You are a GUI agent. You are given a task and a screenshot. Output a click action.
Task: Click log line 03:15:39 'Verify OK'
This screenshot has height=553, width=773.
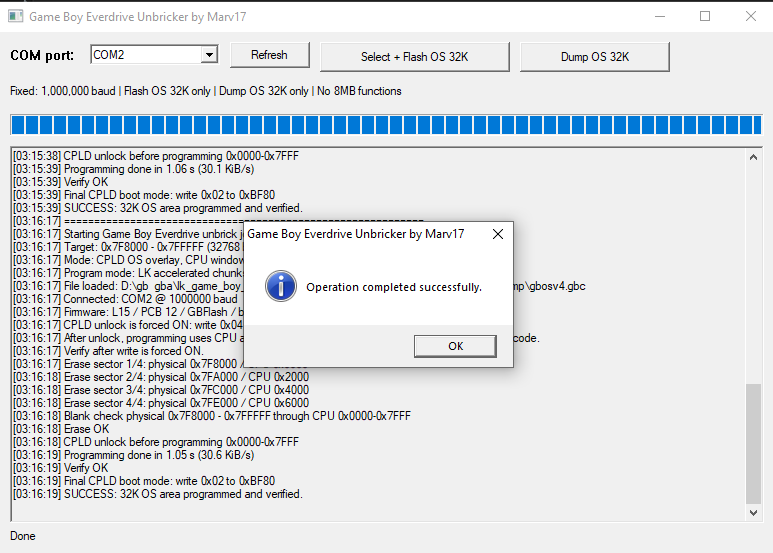coord(60,182)
